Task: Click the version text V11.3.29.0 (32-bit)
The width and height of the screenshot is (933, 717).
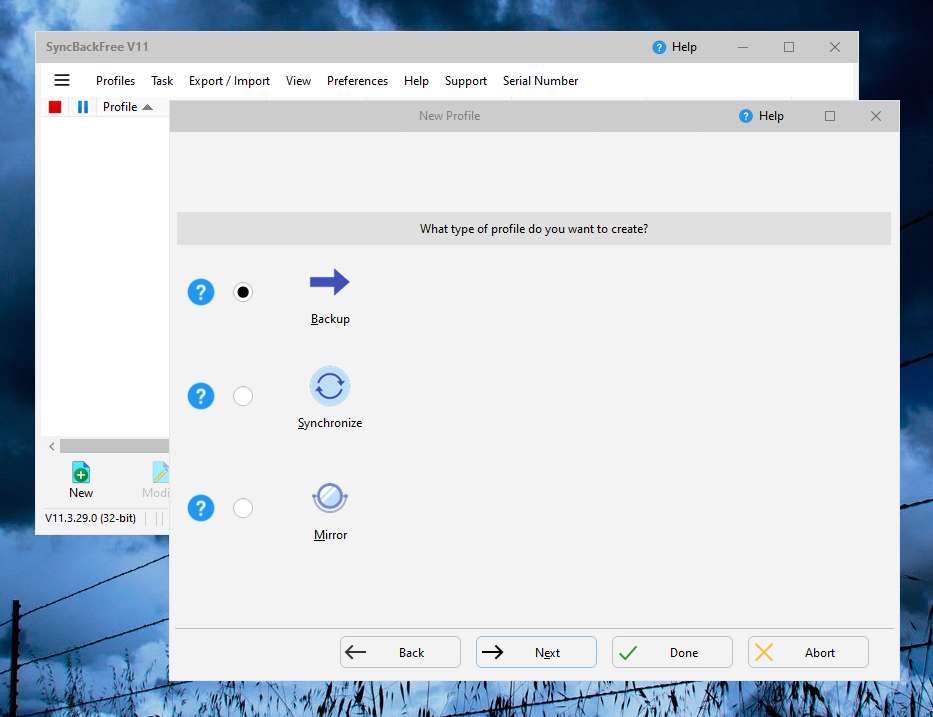Action: [90, 518]
